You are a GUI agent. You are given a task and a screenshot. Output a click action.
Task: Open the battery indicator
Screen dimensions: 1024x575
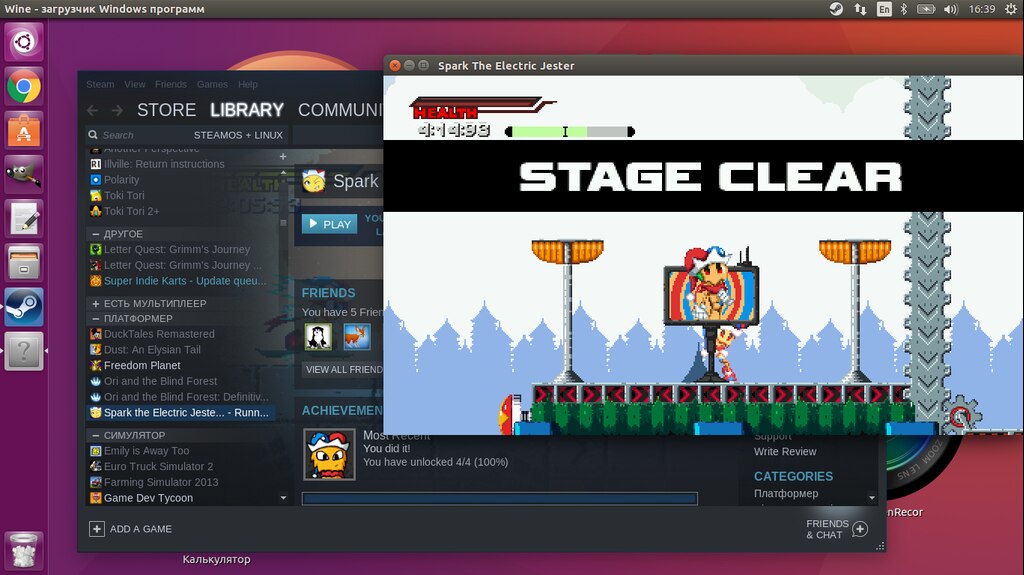(926, 9)
